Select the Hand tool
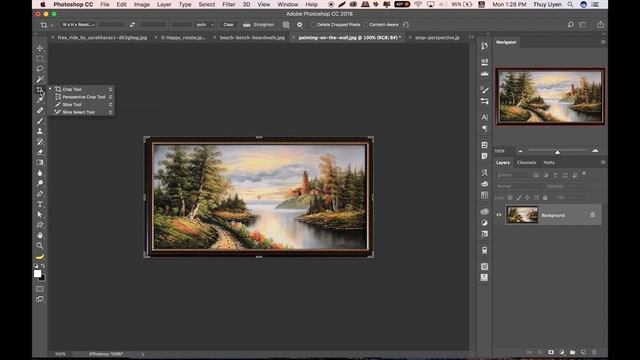Viewport: 640px width, 360px height. click(x=40, y=235)
